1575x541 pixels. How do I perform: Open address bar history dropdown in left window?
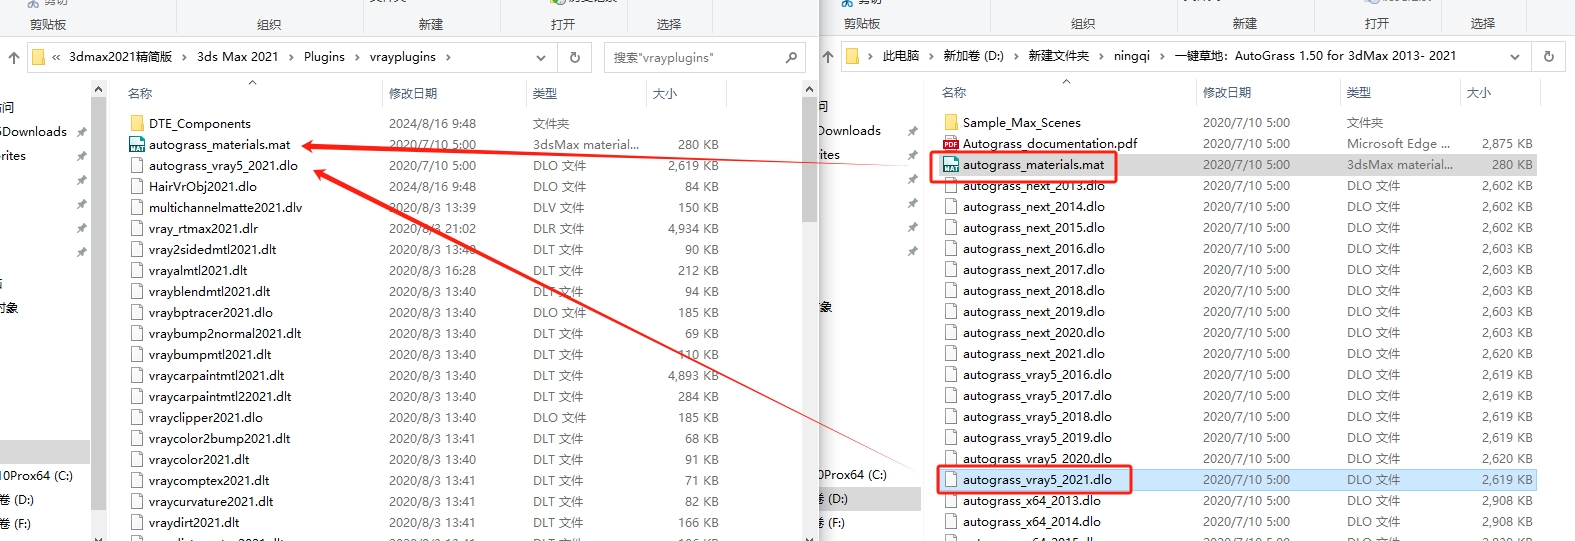[x=541, y=58]
